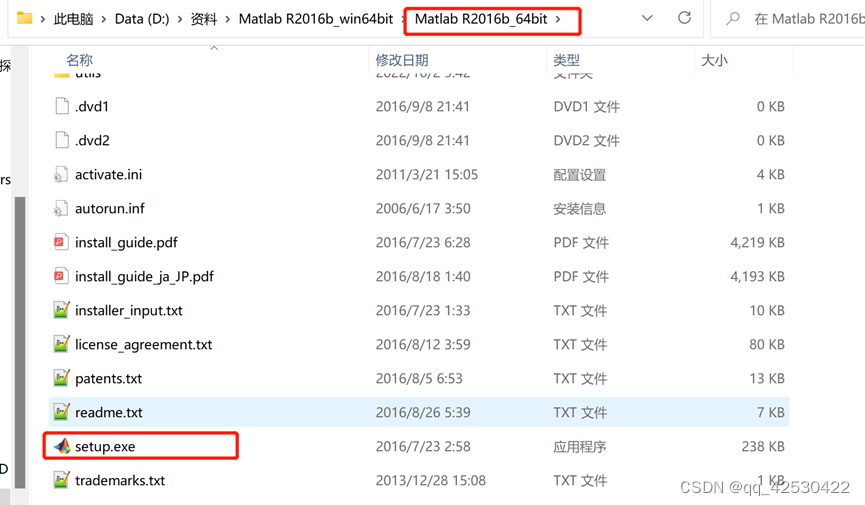
Task: Select the .dvd1 file name
Action: coord(92,107)
